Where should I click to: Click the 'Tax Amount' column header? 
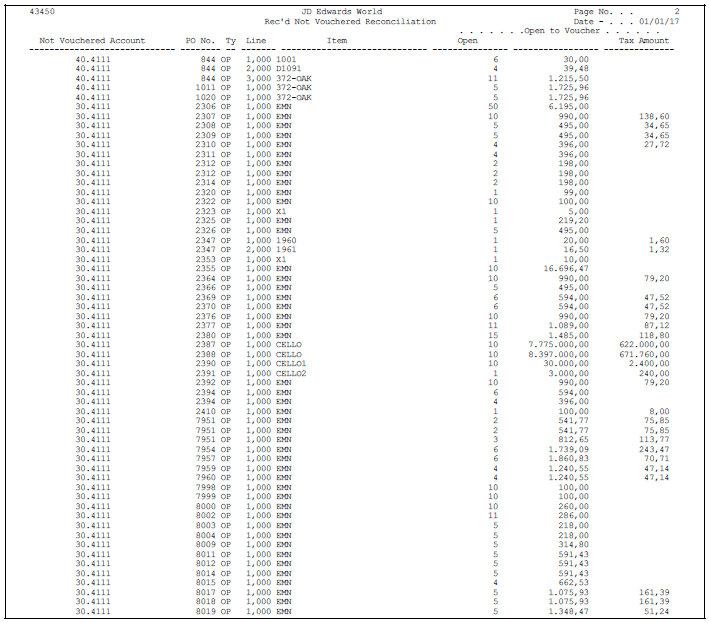(x=644, y=40)
